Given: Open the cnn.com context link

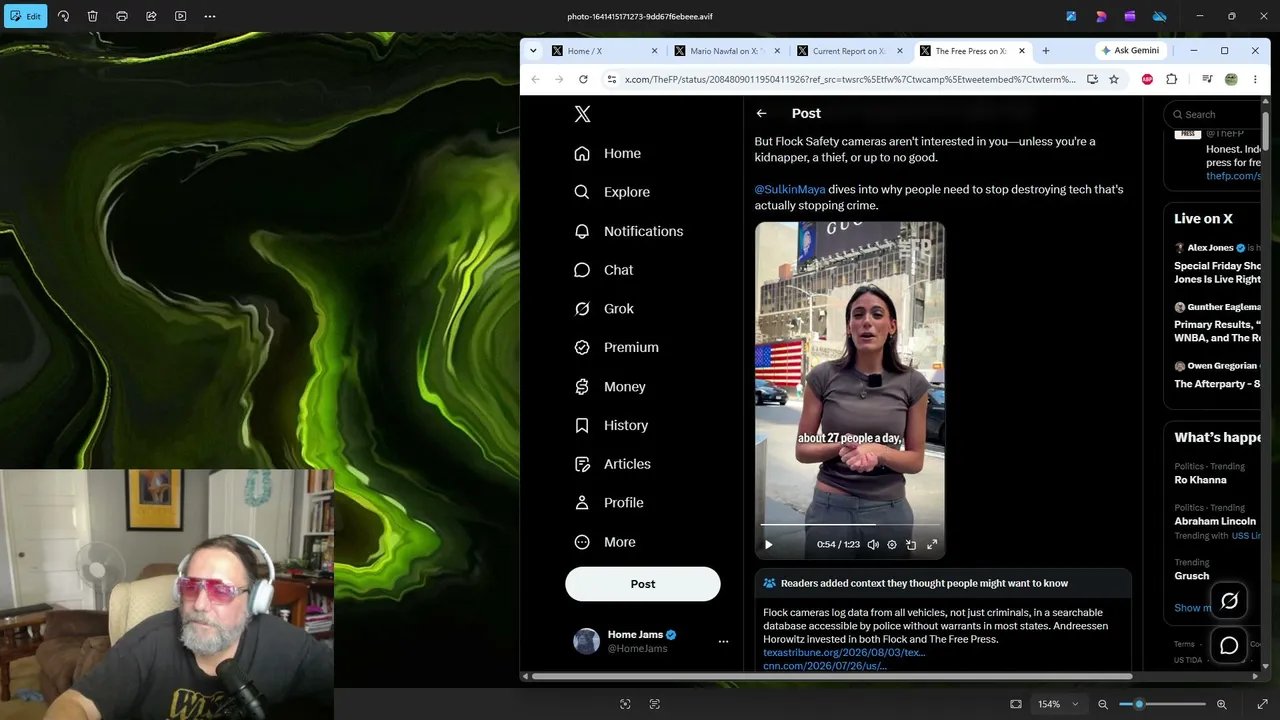Looking at the screenshot, I should [825, 666].
